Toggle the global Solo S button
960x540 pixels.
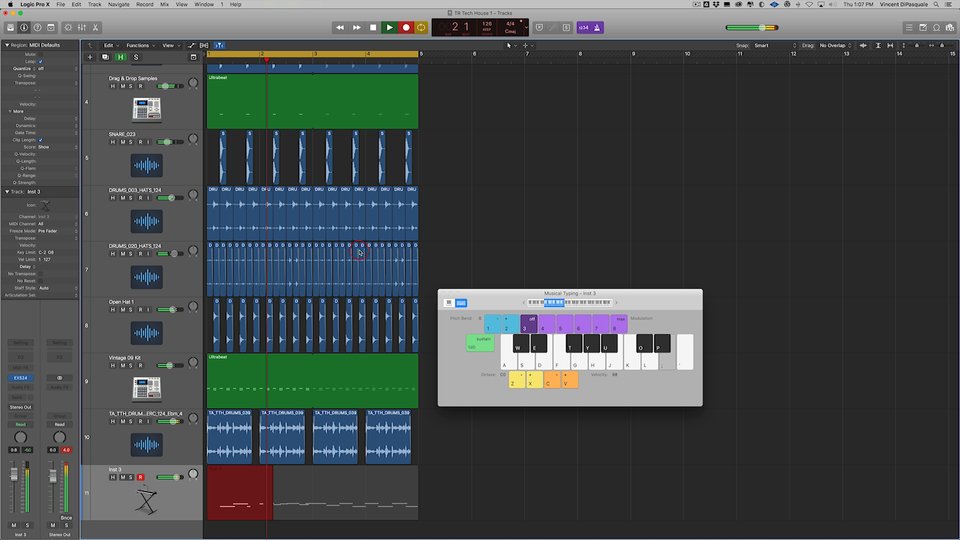[x=136, y=57]
